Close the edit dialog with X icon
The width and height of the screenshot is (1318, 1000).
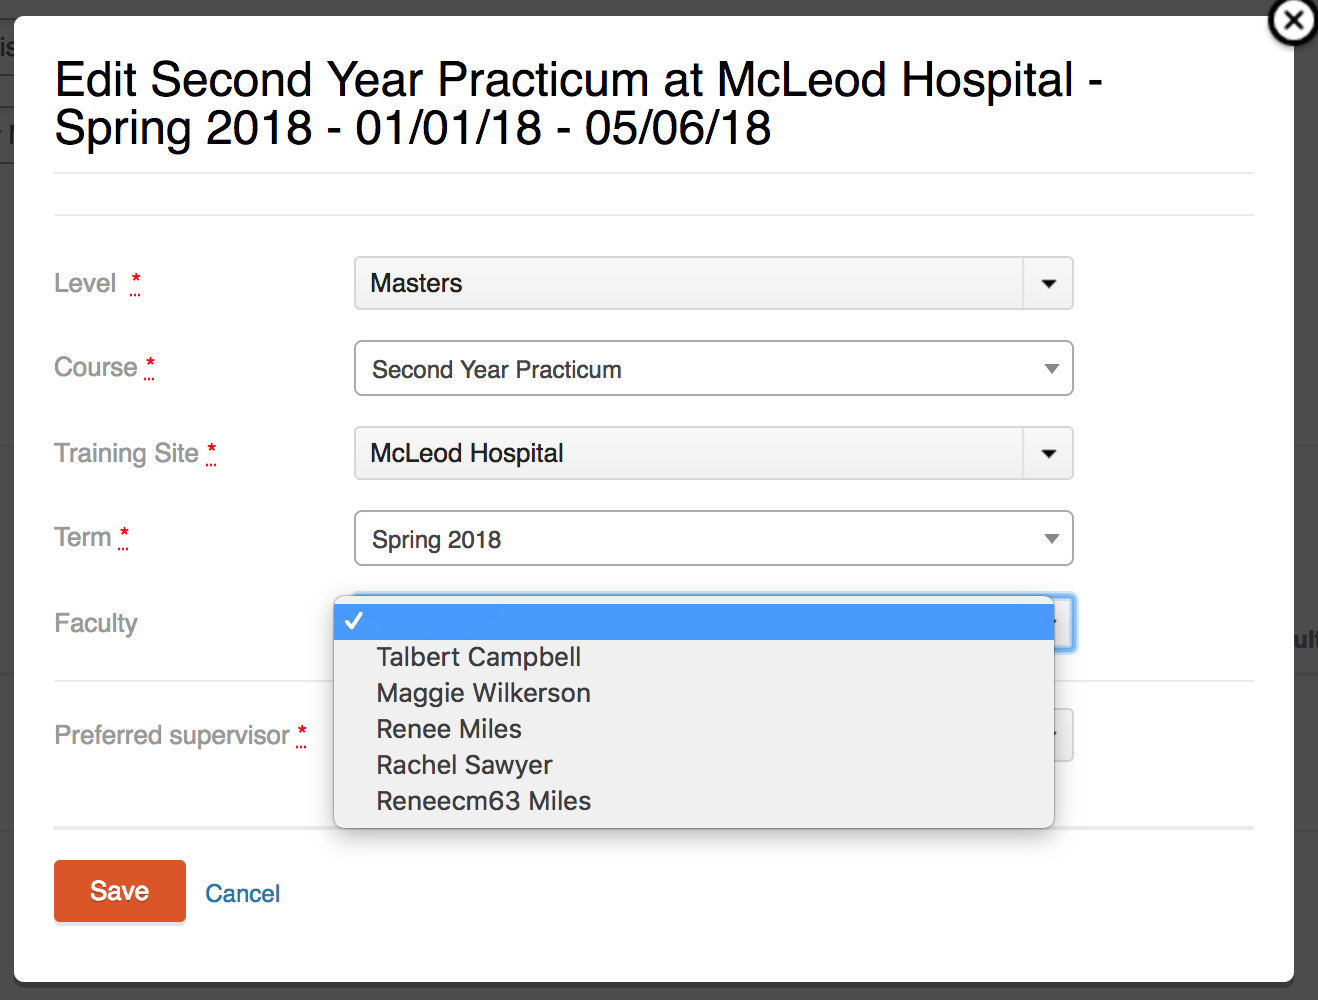click(x=1293, y=21)
